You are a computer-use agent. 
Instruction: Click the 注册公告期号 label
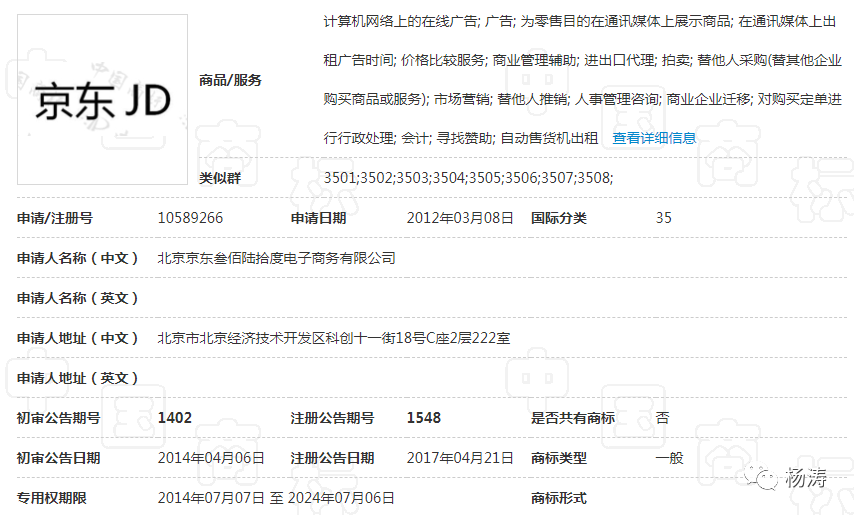coord(332,418)
